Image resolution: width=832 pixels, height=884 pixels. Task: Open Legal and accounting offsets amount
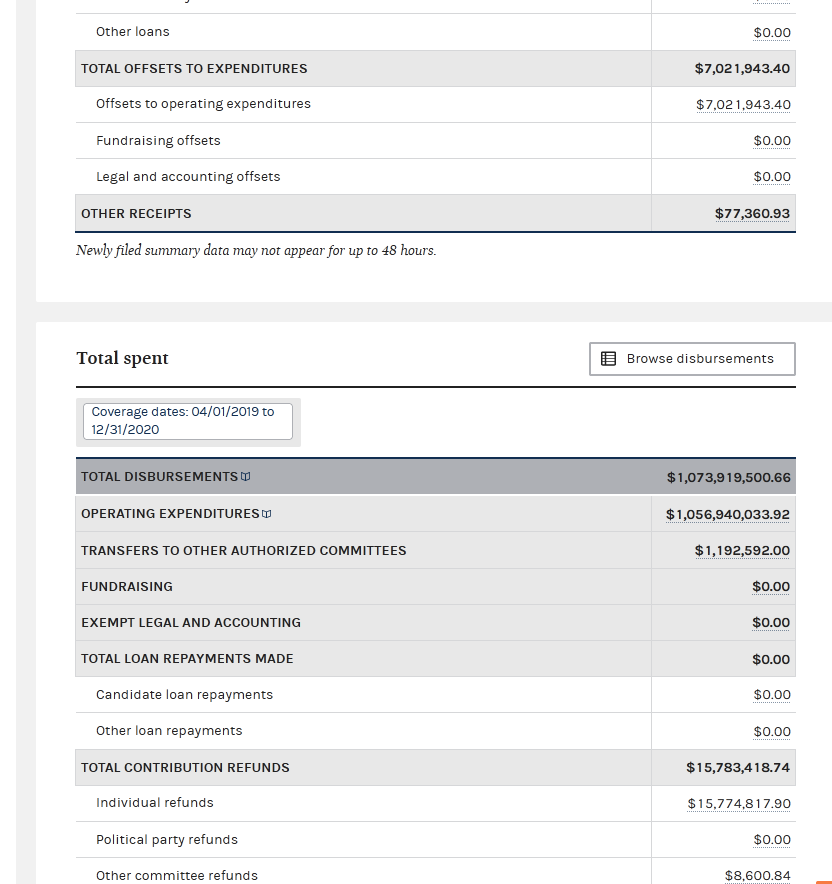[772, 177]
